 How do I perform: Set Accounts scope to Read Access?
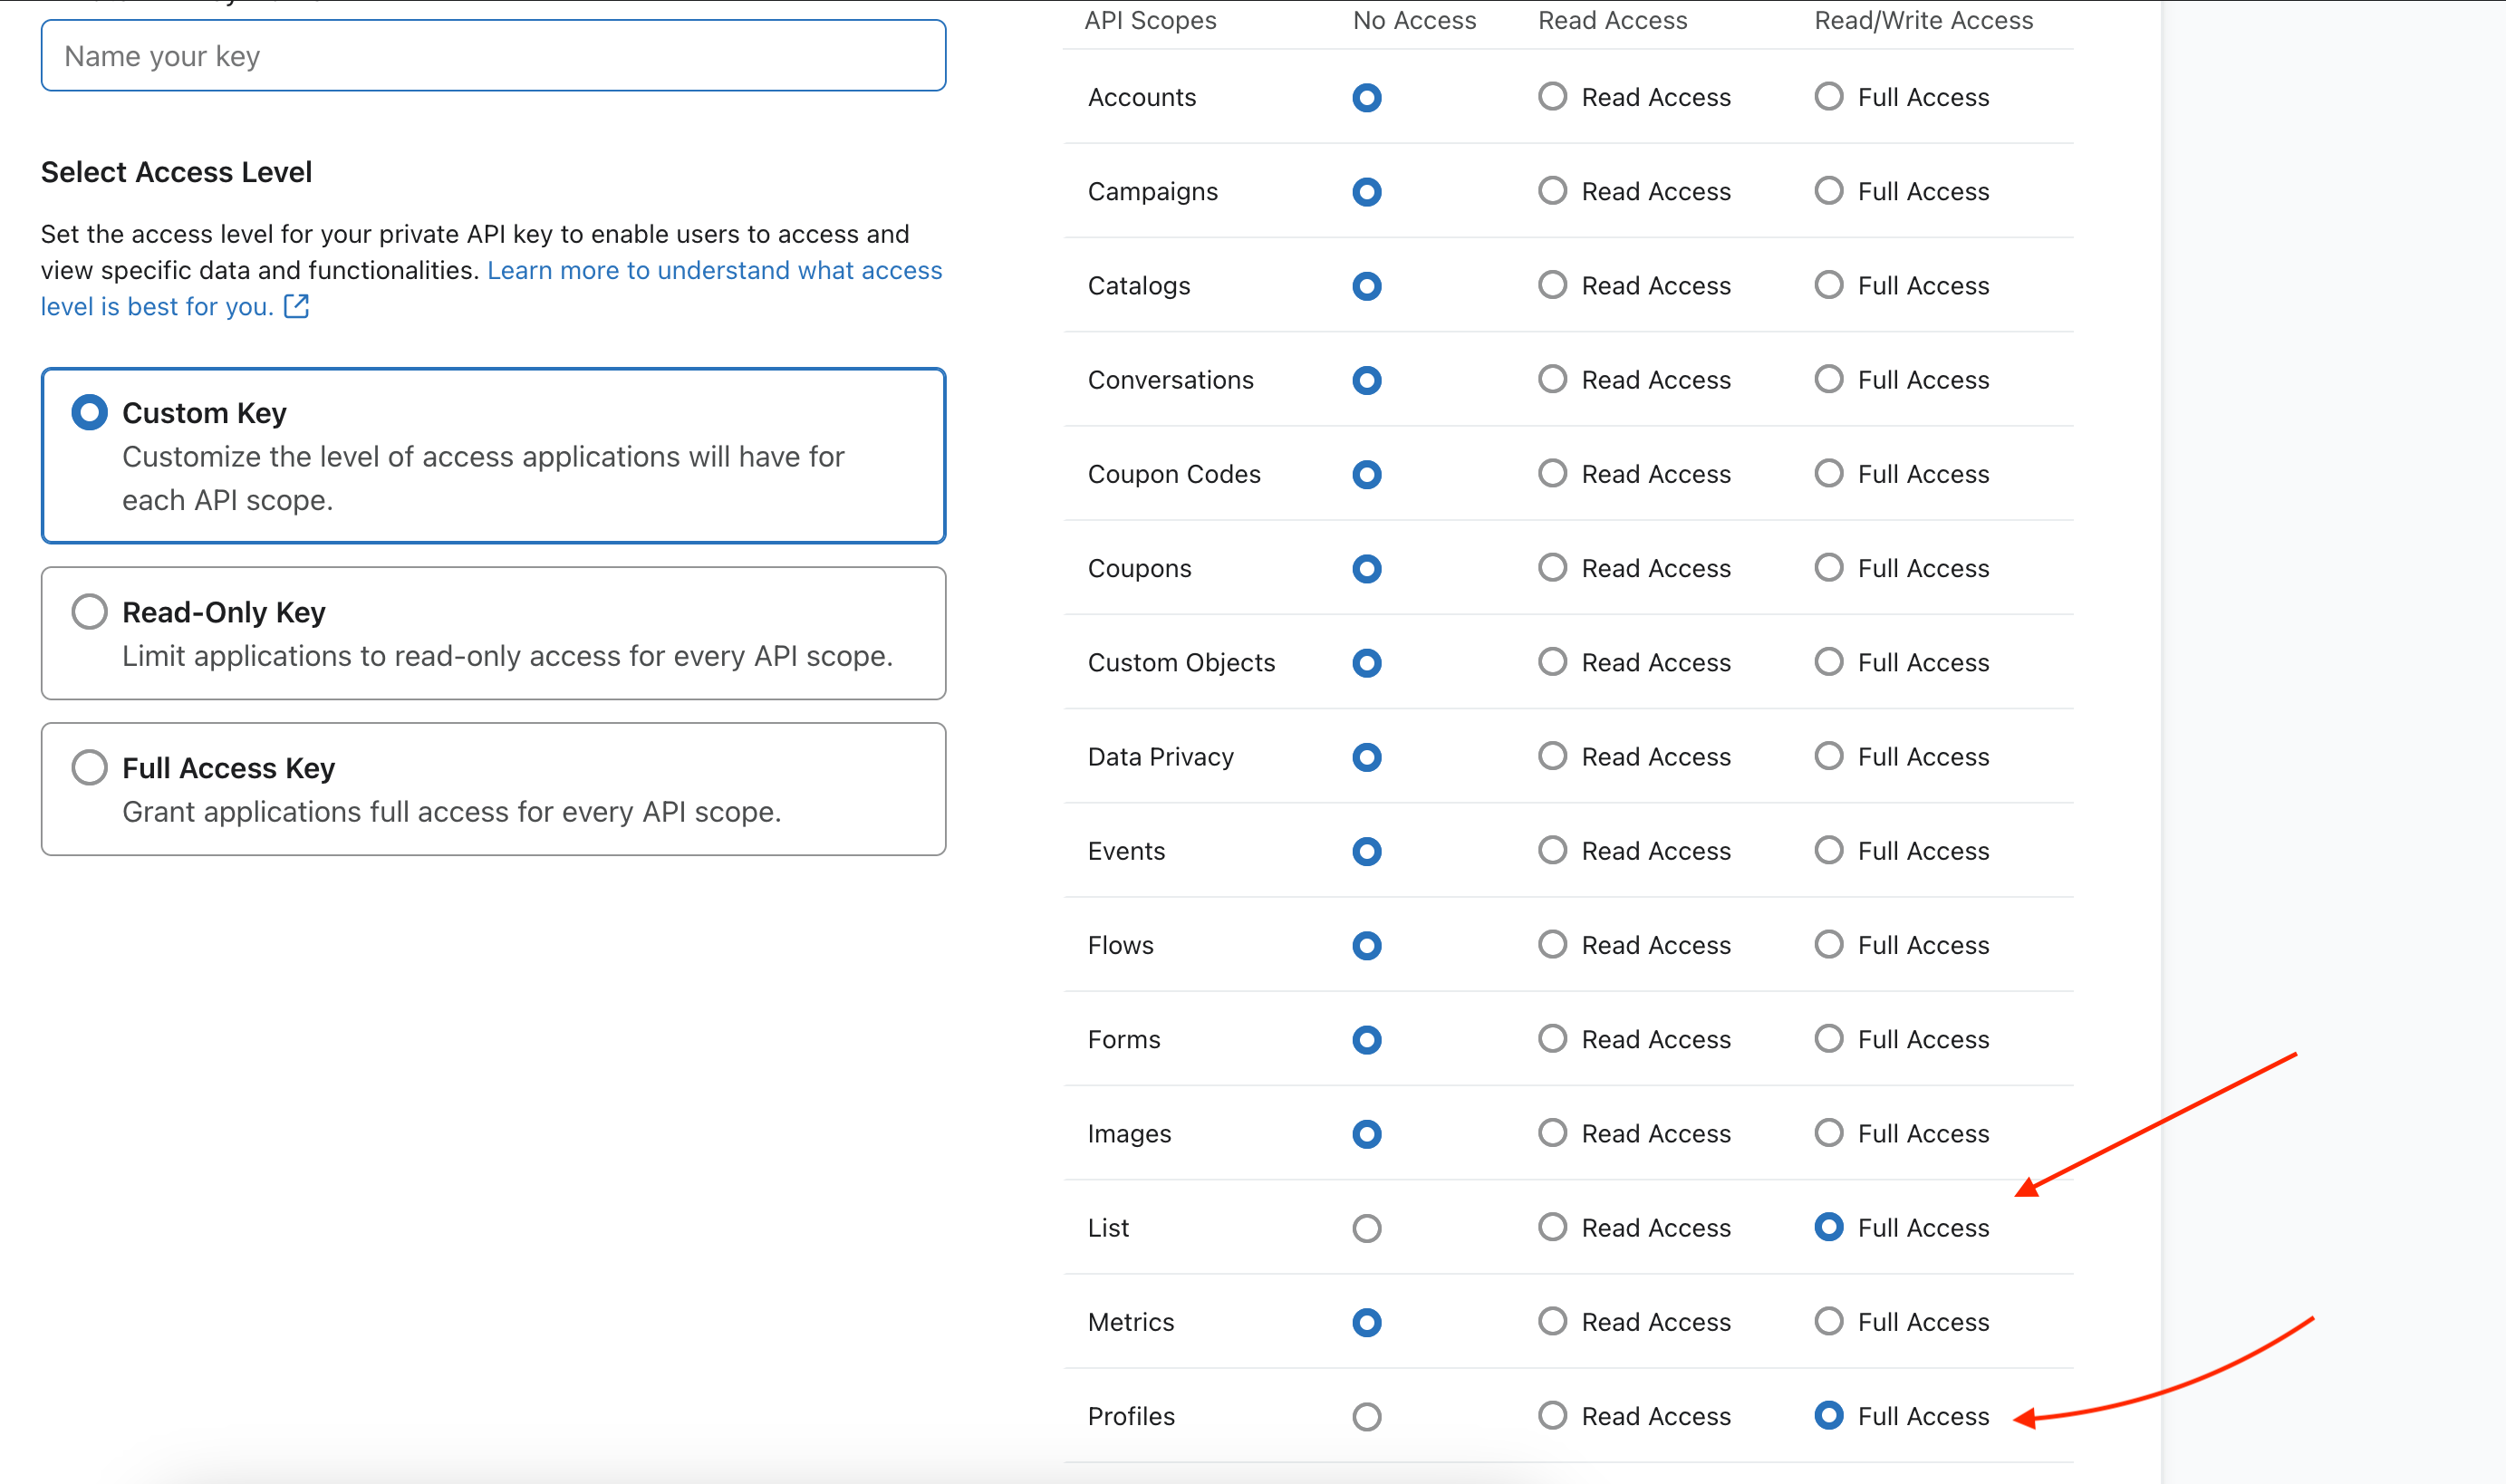click(x=1552, y=97)
